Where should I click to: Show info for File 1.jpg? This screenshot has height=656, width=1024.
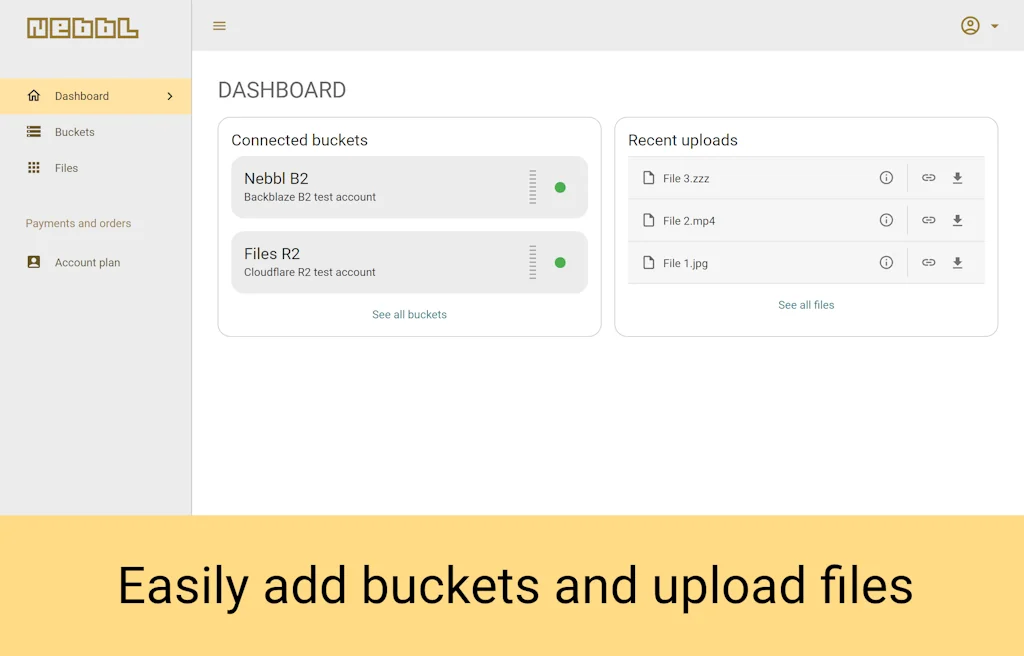[886, 263]
